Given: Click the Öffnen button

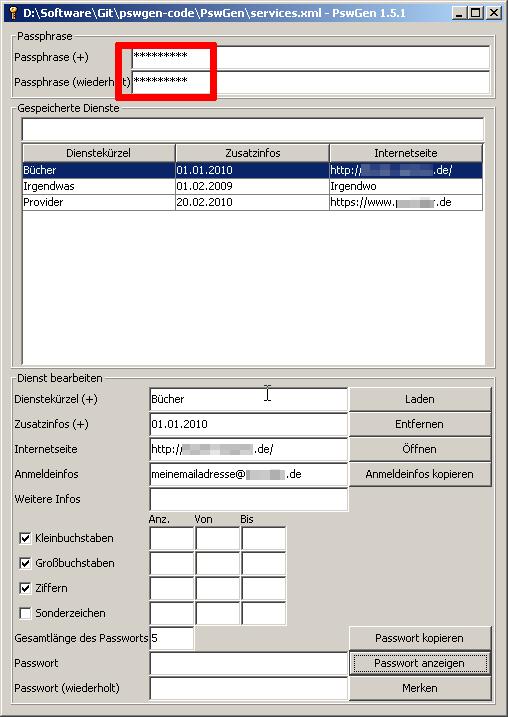Looking at the screenshot, I should pyautogui.click(x=420, y=449).
